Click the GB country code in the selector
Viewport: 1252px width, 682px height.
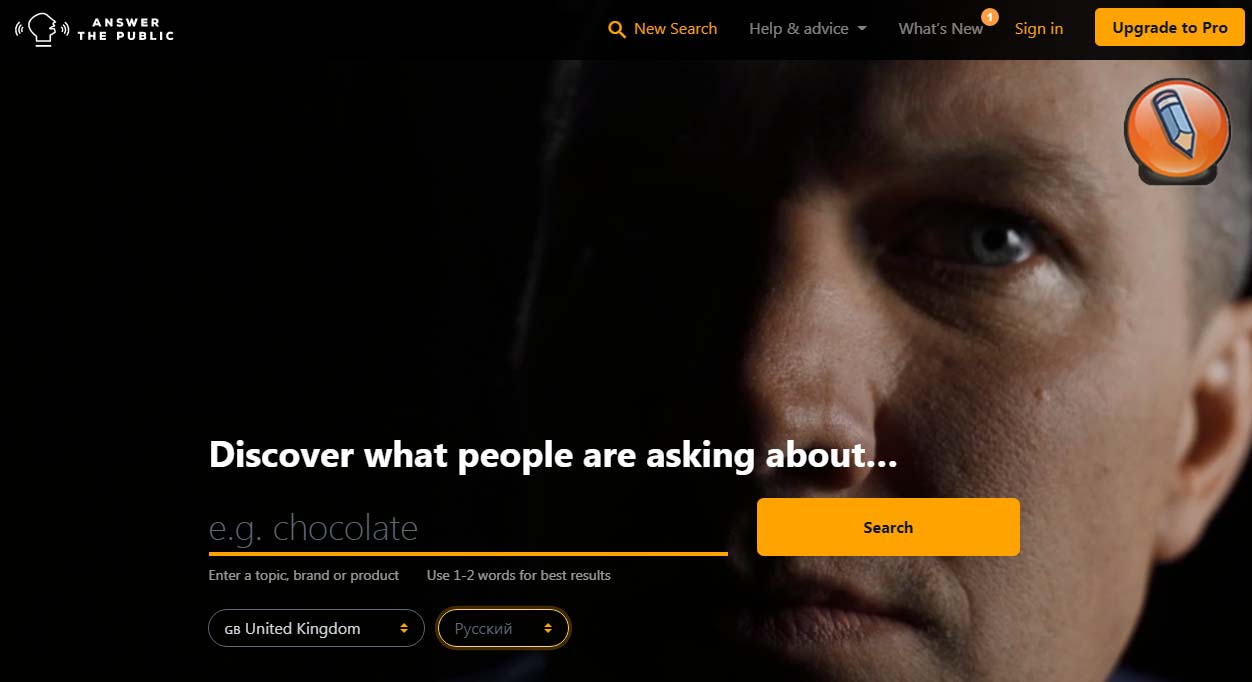tap(232, 630)
